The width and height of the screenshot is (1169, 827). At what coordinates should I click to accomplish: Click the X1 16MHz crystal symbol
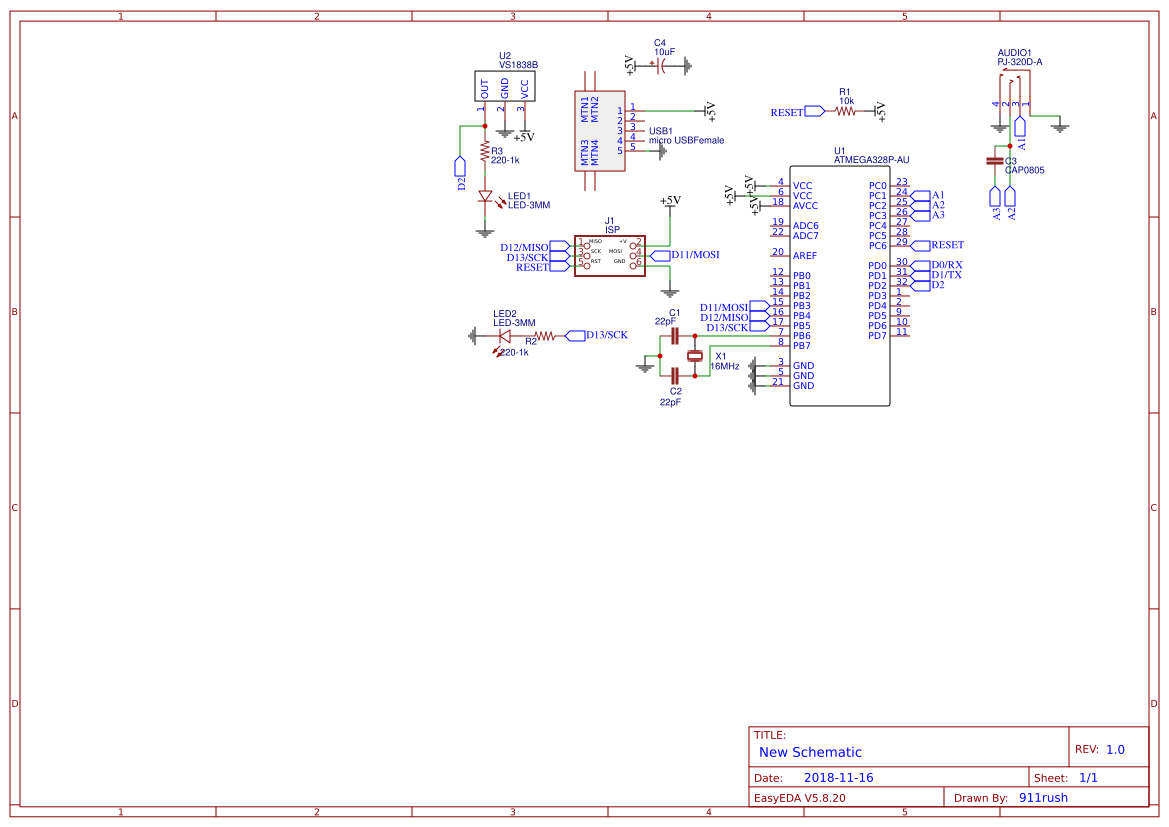[x=695, y=356]
